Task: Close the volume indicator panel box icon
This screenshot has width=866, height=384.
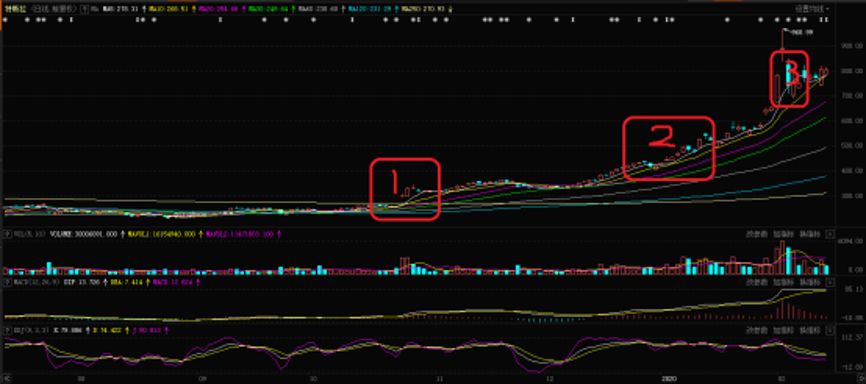Action: [x=829, y=234]
